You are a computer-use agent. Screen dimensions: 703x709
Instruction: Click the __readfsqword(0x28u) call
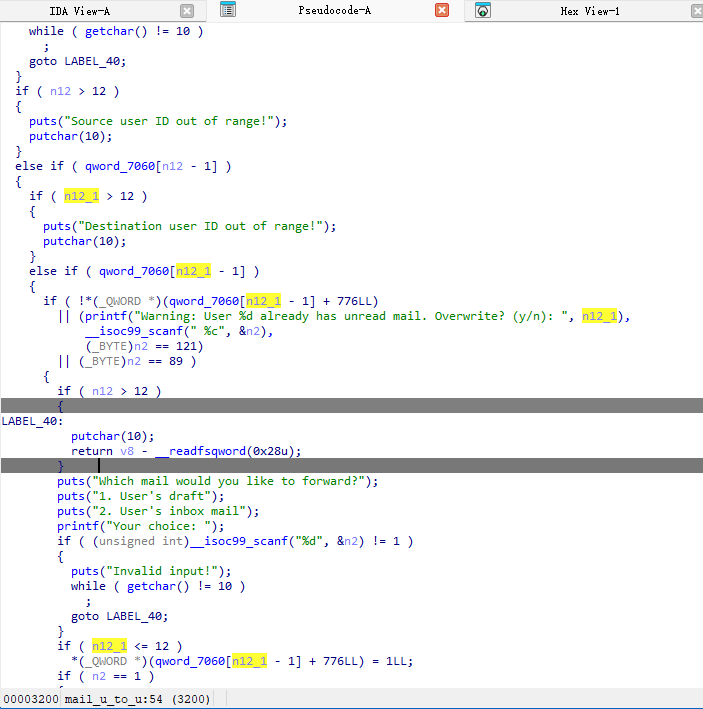(x=224, y=451)
